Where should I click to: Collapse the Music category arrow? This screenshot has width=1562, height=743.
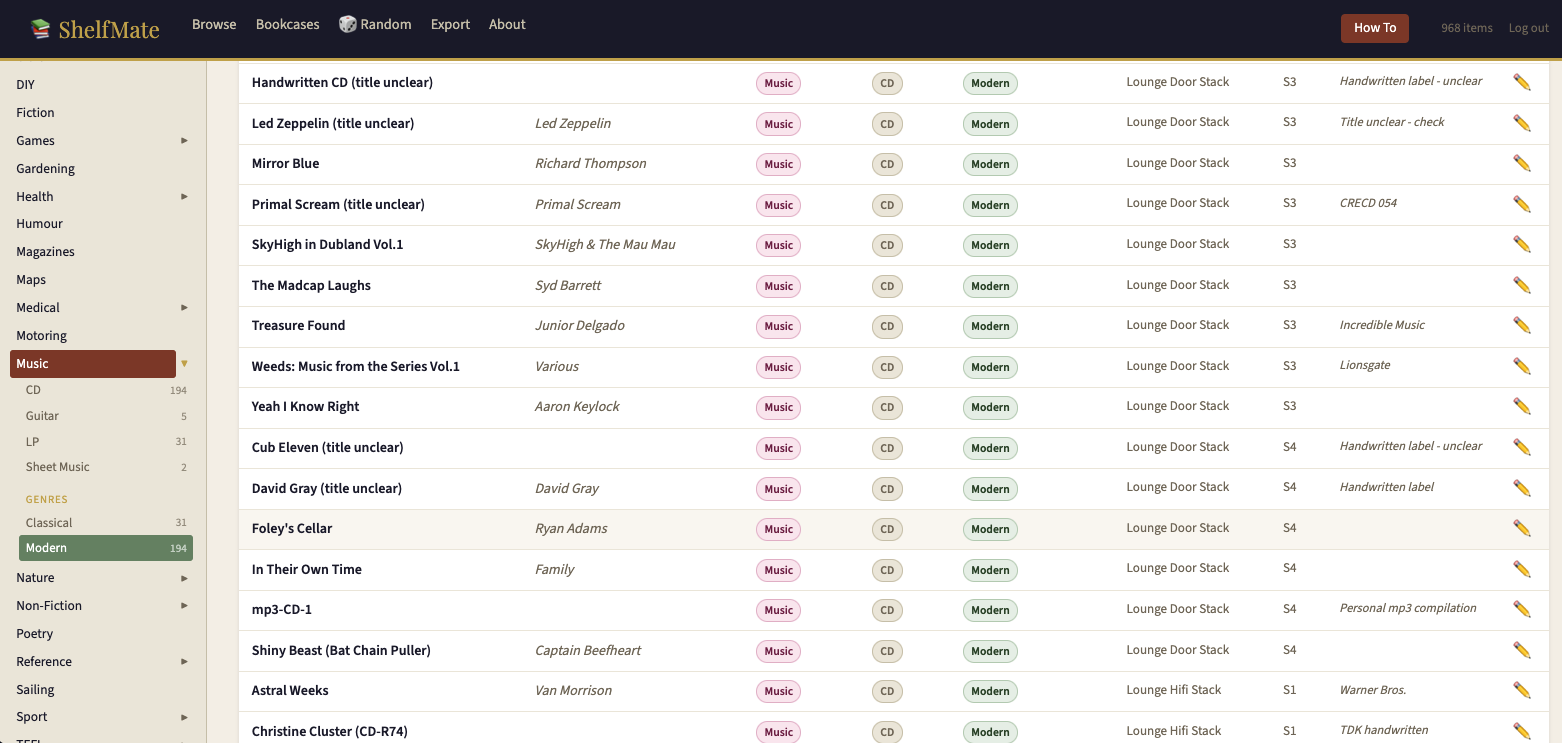(184, 364)
